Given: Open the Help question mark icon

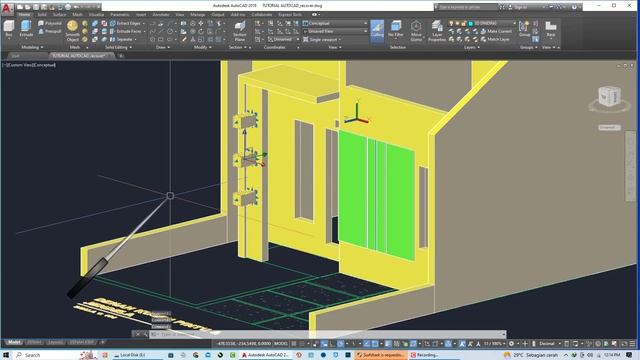Looking at the screenshot, I should click(574, 7).
